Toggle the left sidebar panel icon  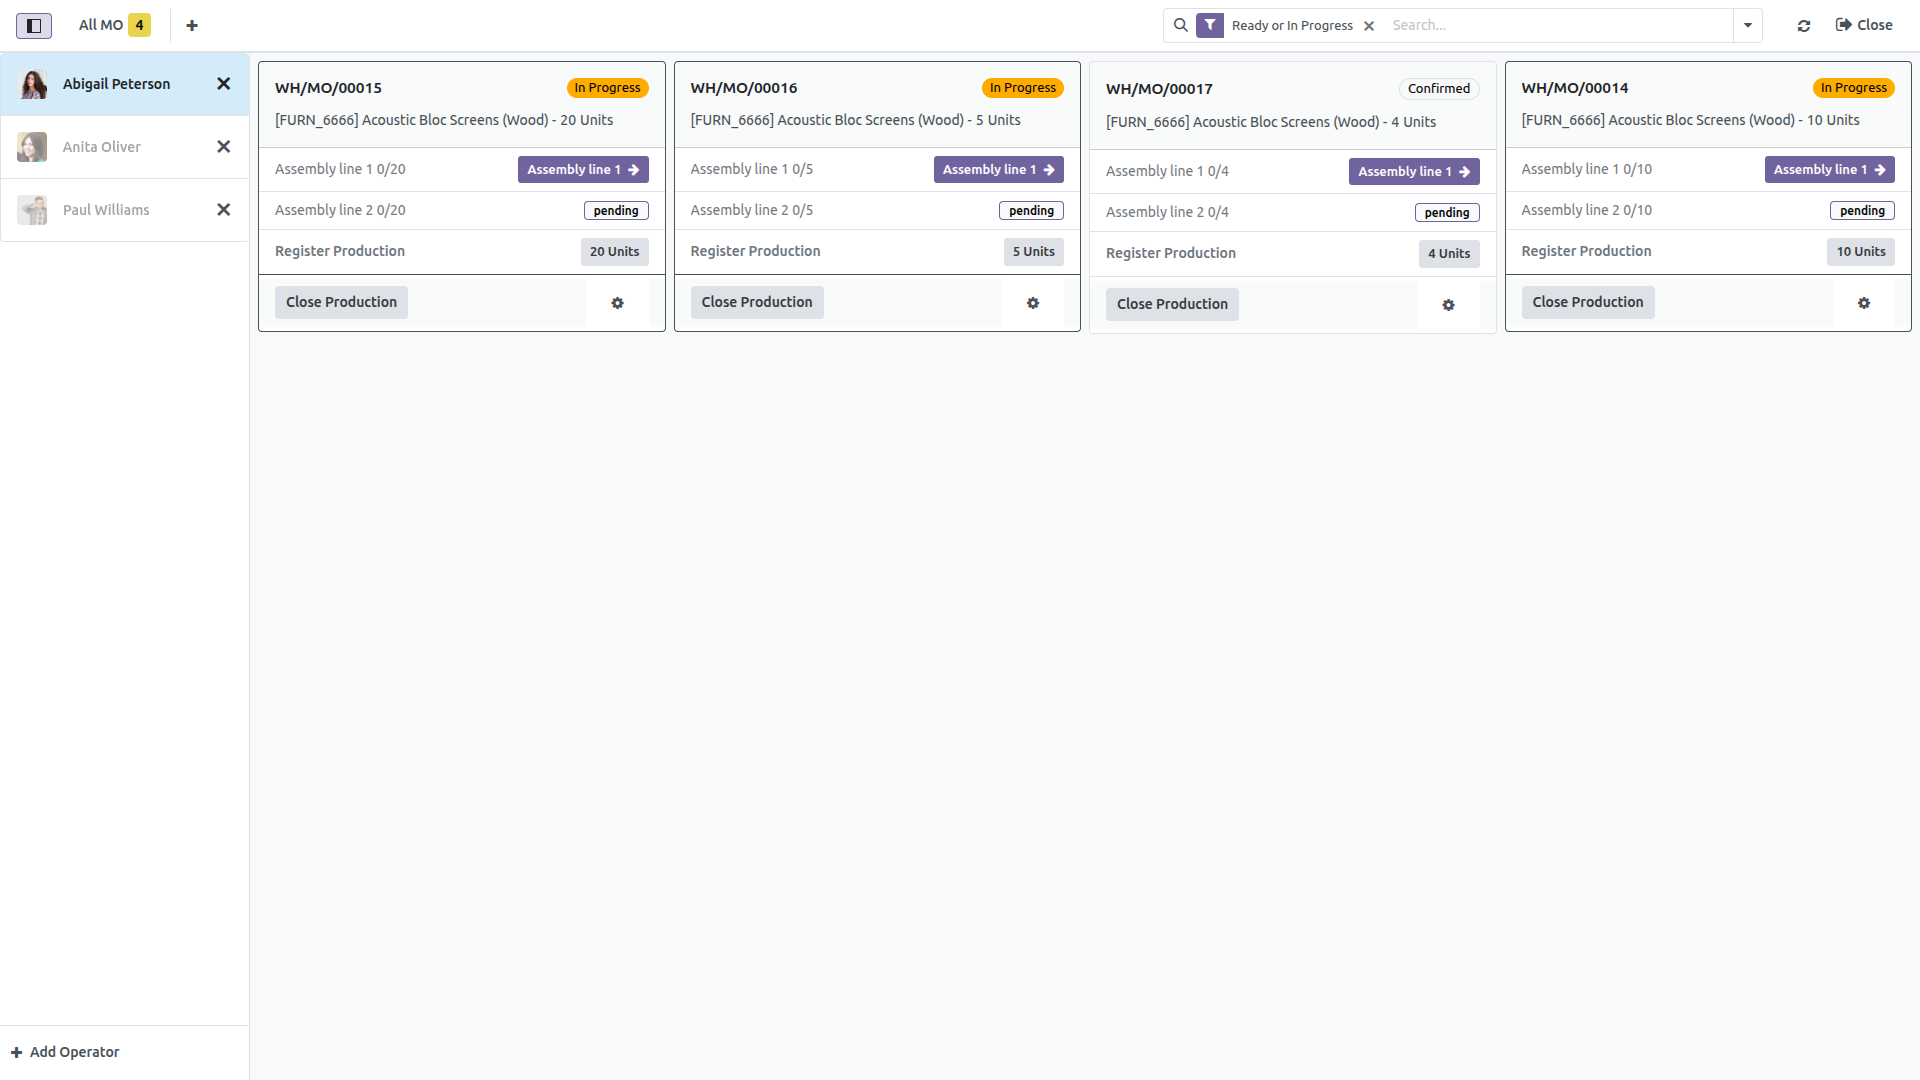click(33, 25)
